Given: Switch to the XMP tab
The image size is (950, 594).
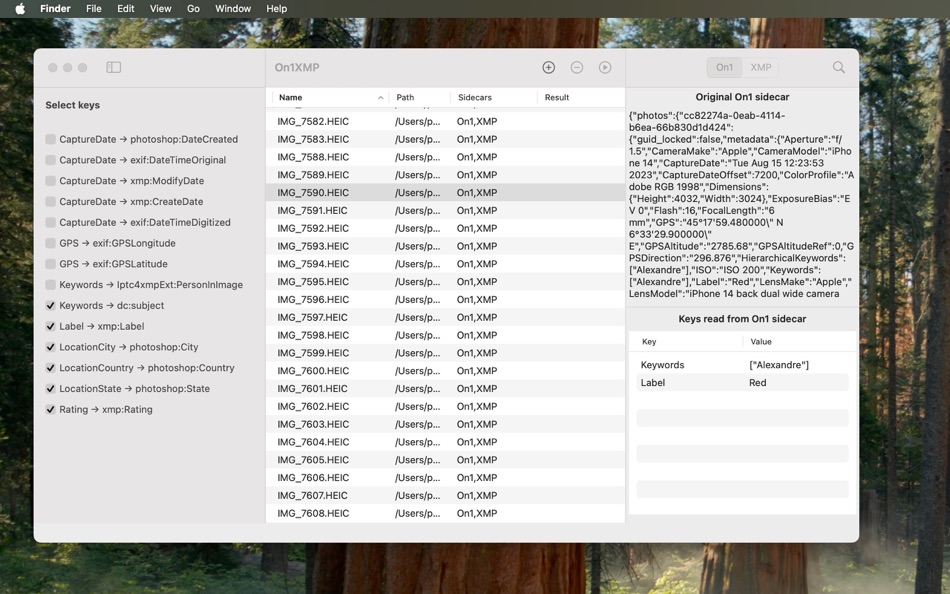Looking at the screenshot, I should [760, 66].
